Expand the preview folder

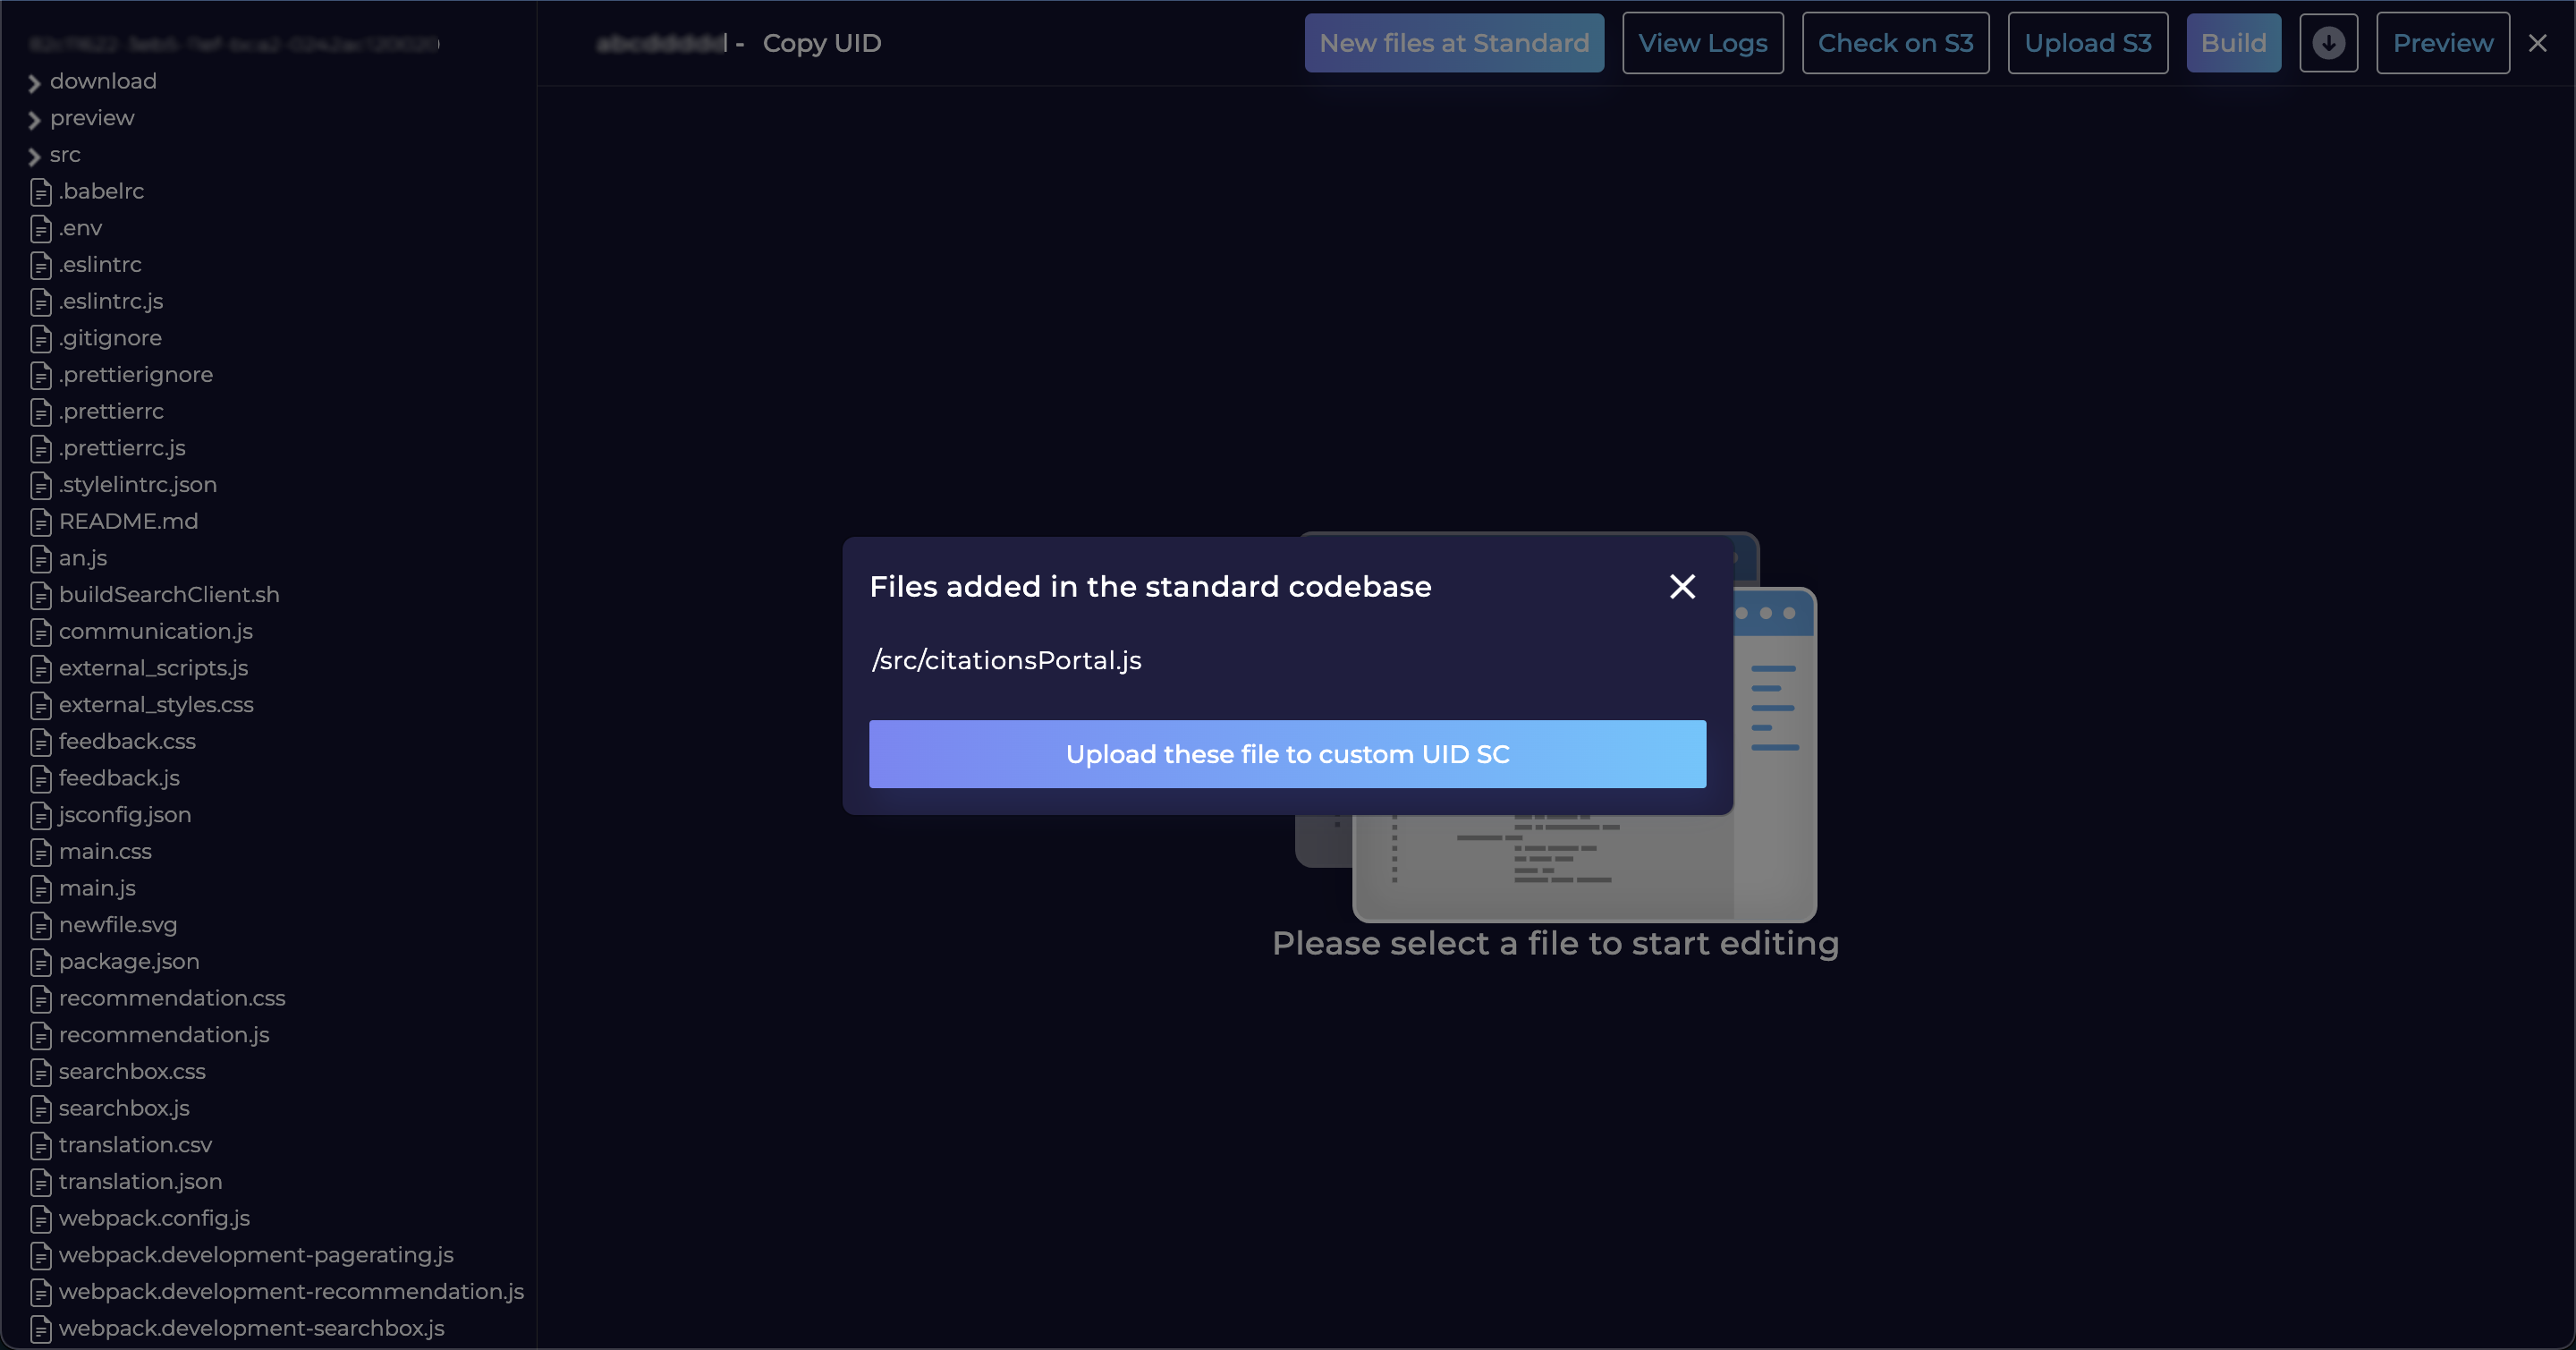[x=35, y=120]
